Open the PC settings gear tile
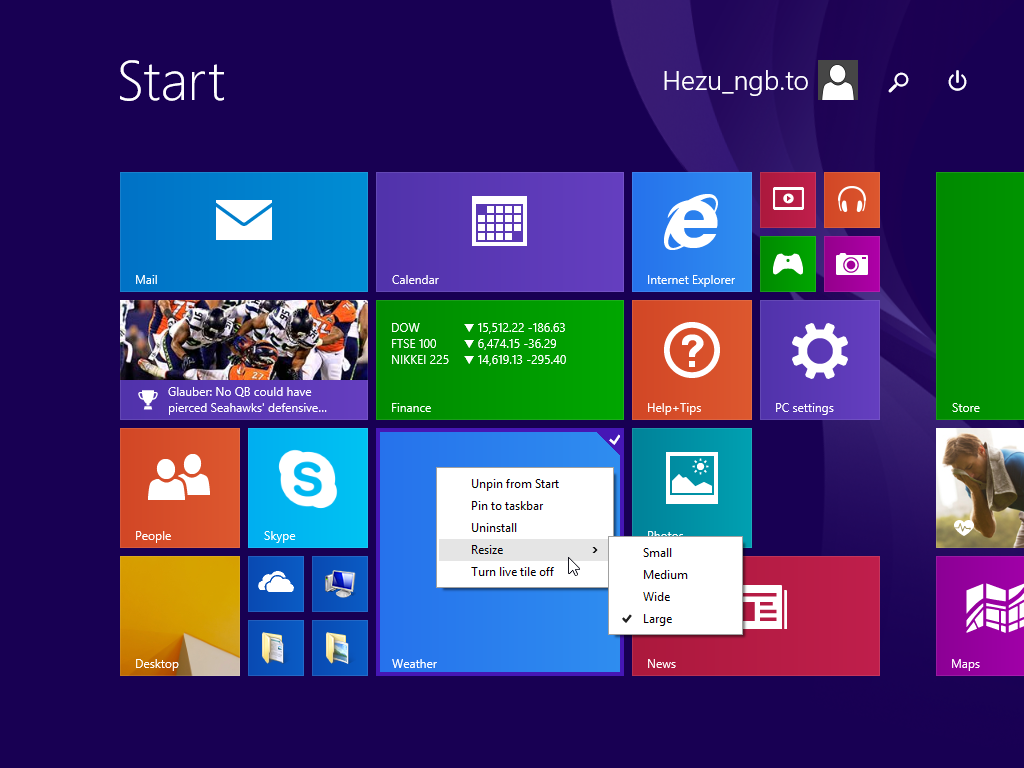 [x=819, y=359]
